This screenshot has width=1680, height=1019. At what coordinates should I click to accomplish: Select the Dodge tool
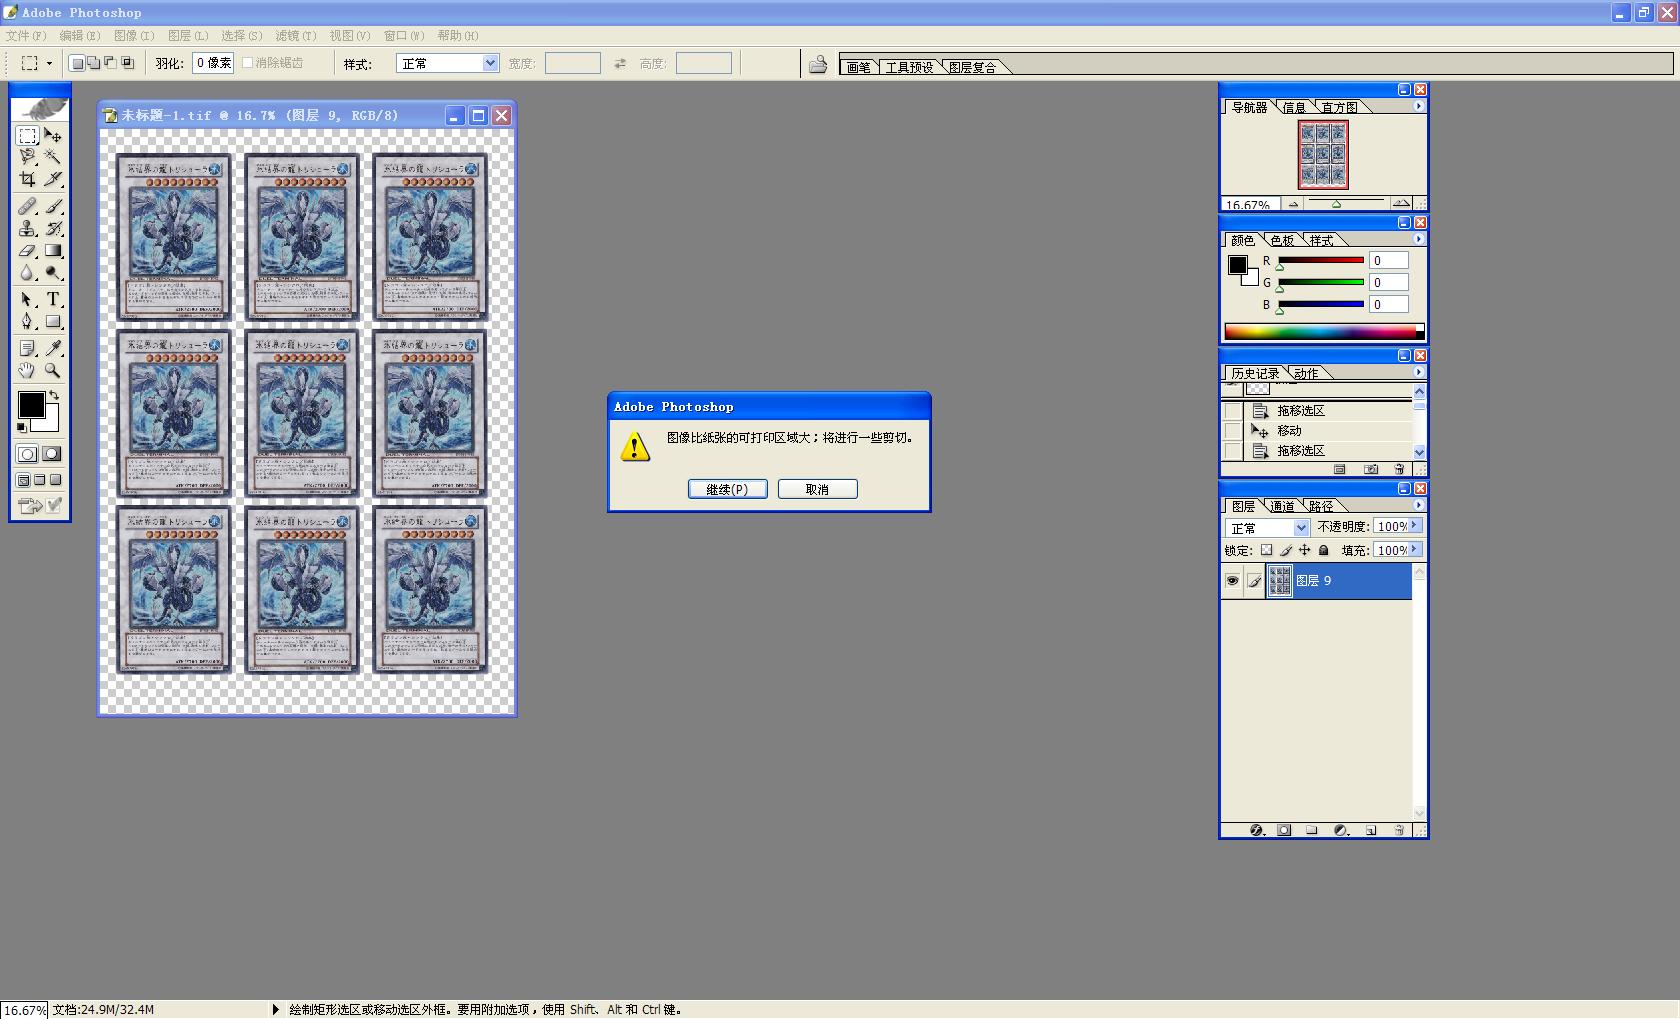pos(53,272)
